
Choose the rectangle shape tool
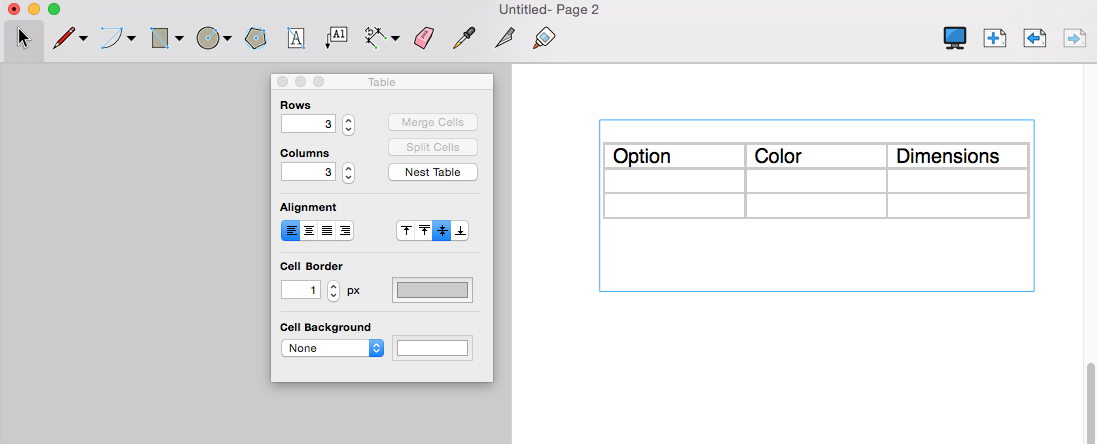160,38
